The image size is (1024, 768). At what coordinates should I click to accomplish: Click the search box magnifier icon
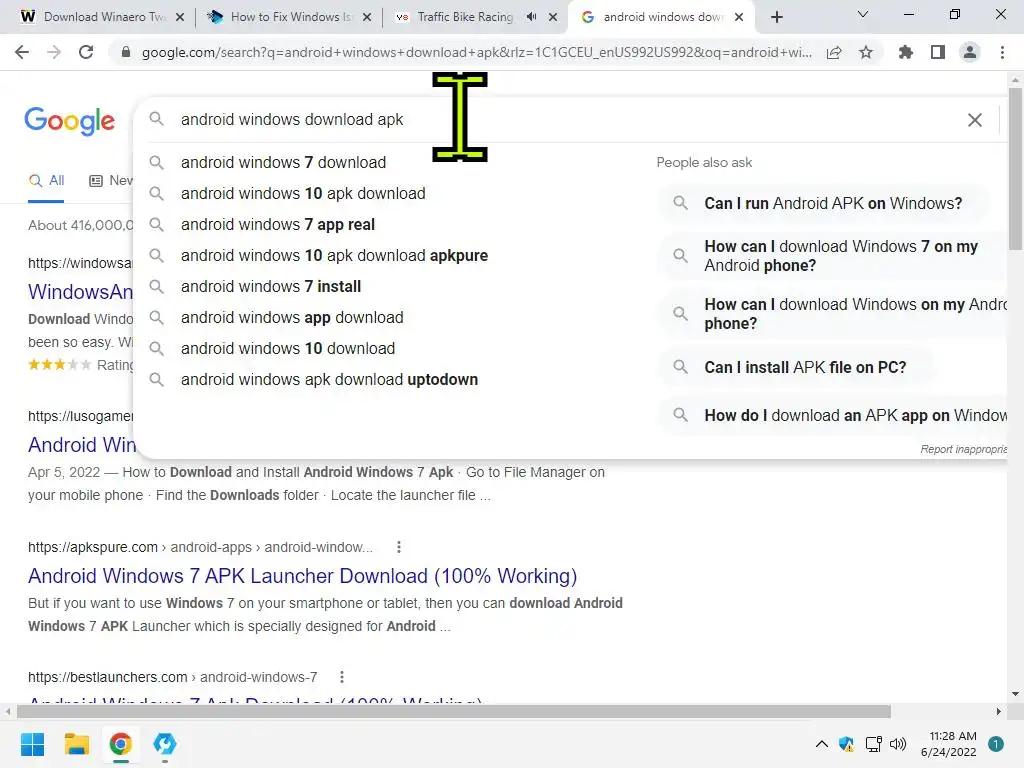click(156, 119)
